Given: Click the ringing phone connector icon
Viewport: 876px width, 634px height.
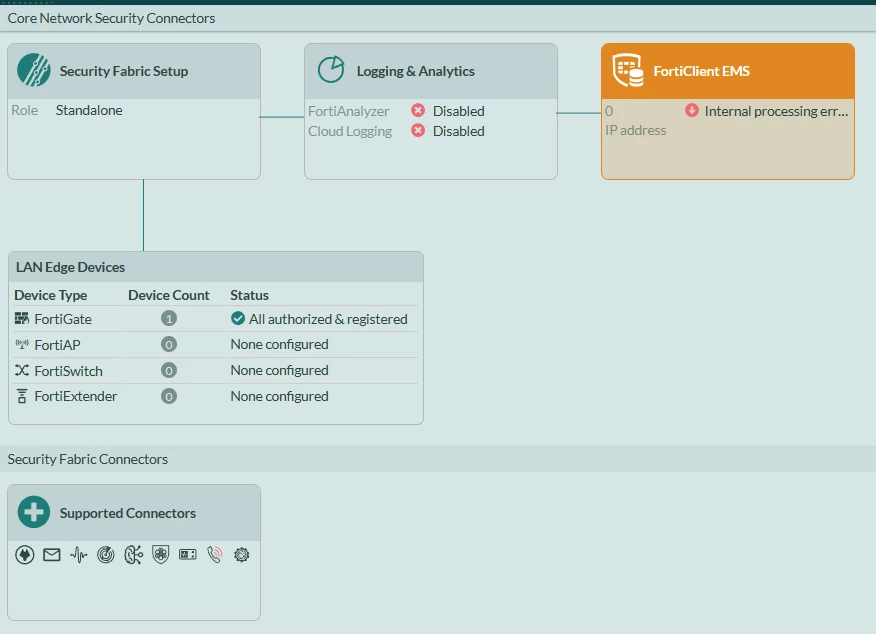Looking at the screenshot, I should (215, 554).
